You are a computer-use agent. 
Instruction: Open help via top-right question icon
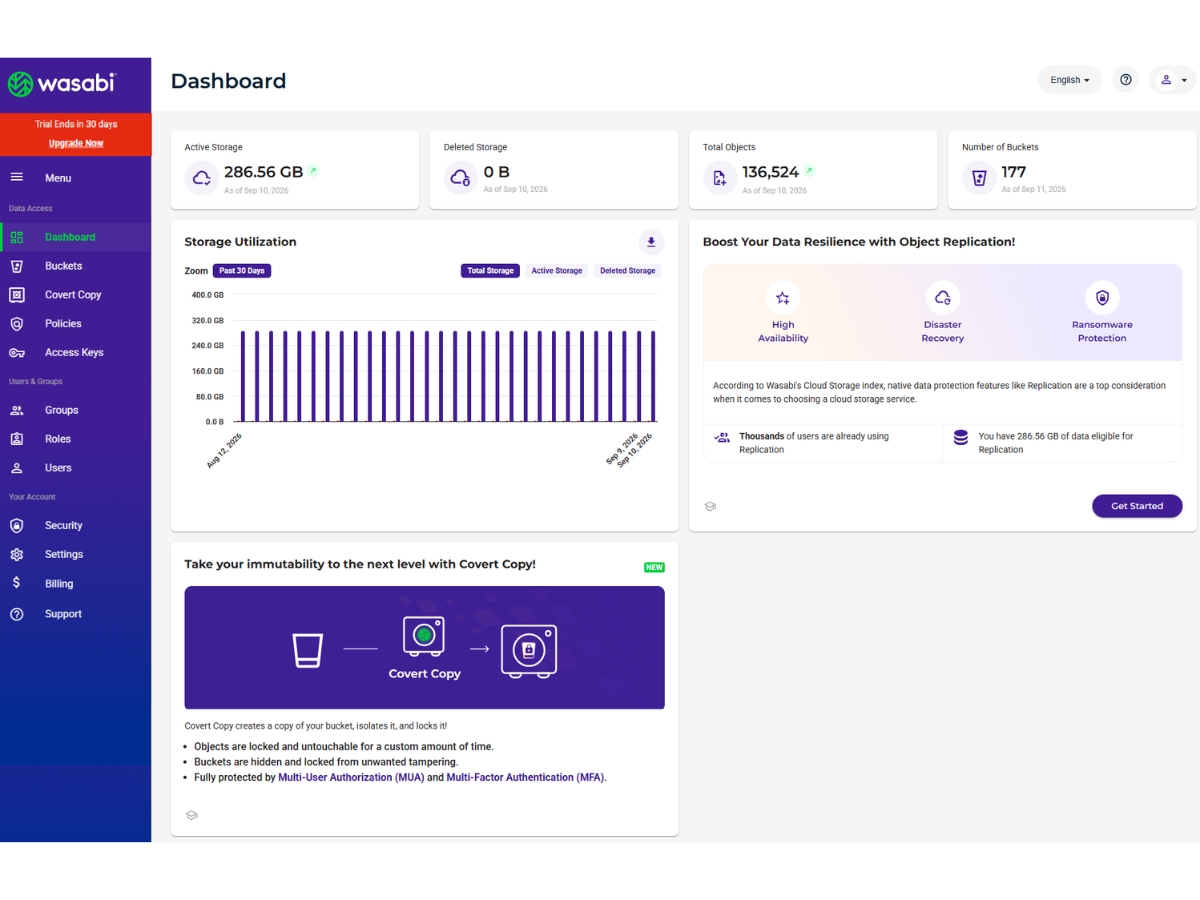point(1126,80)
